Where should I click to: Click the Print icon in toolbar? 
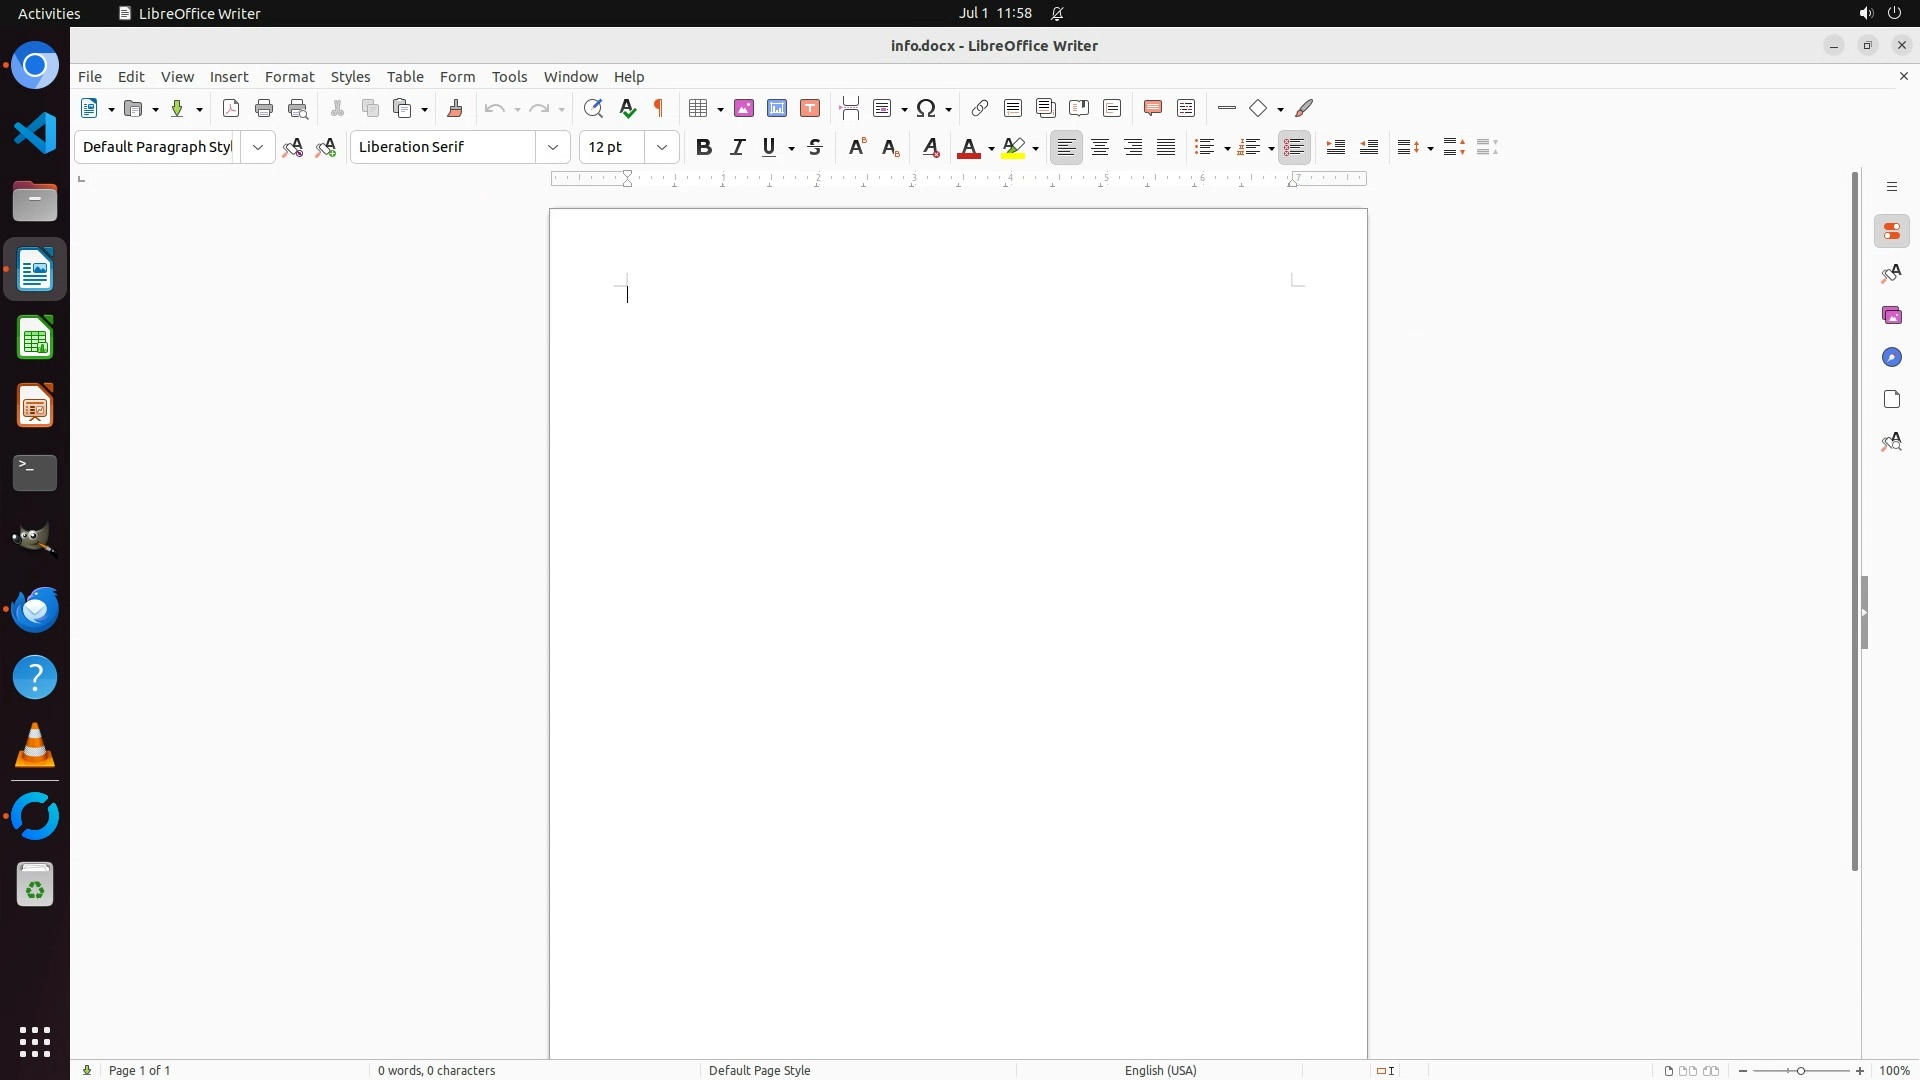coord(264,109)
